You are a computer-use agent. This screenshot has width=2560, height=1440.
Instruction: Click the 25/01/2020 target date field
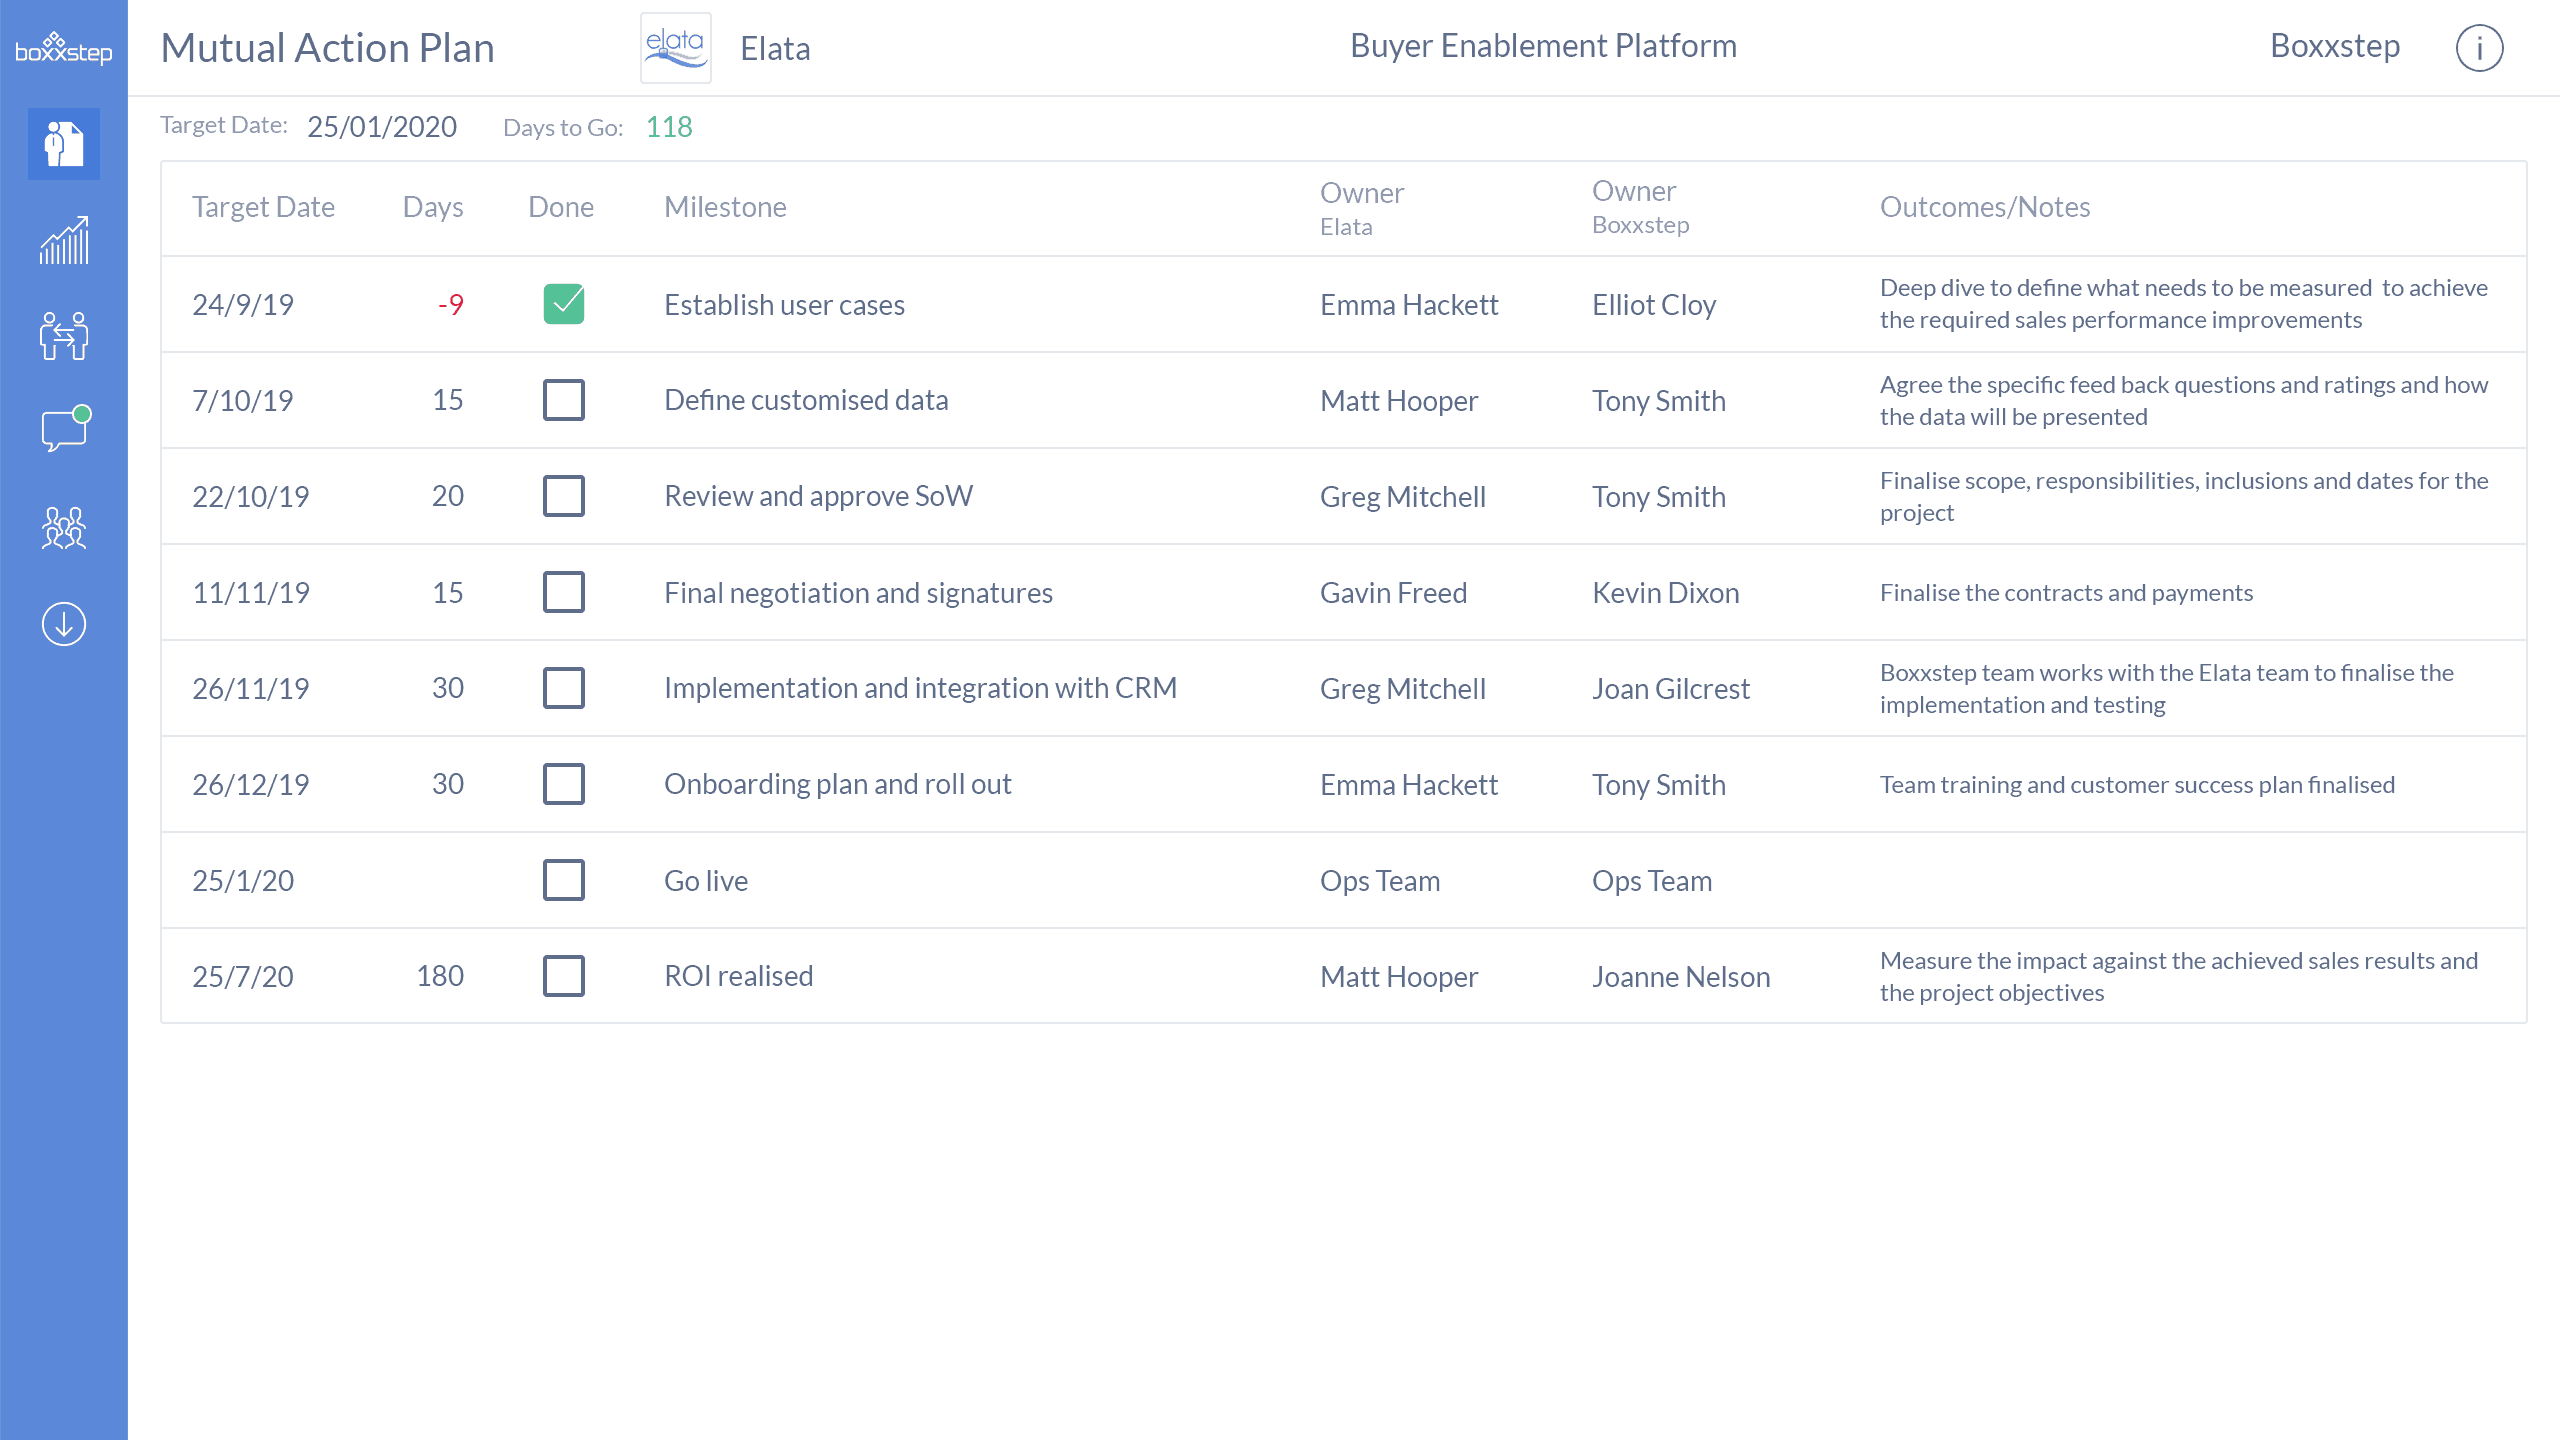(382, 127)
